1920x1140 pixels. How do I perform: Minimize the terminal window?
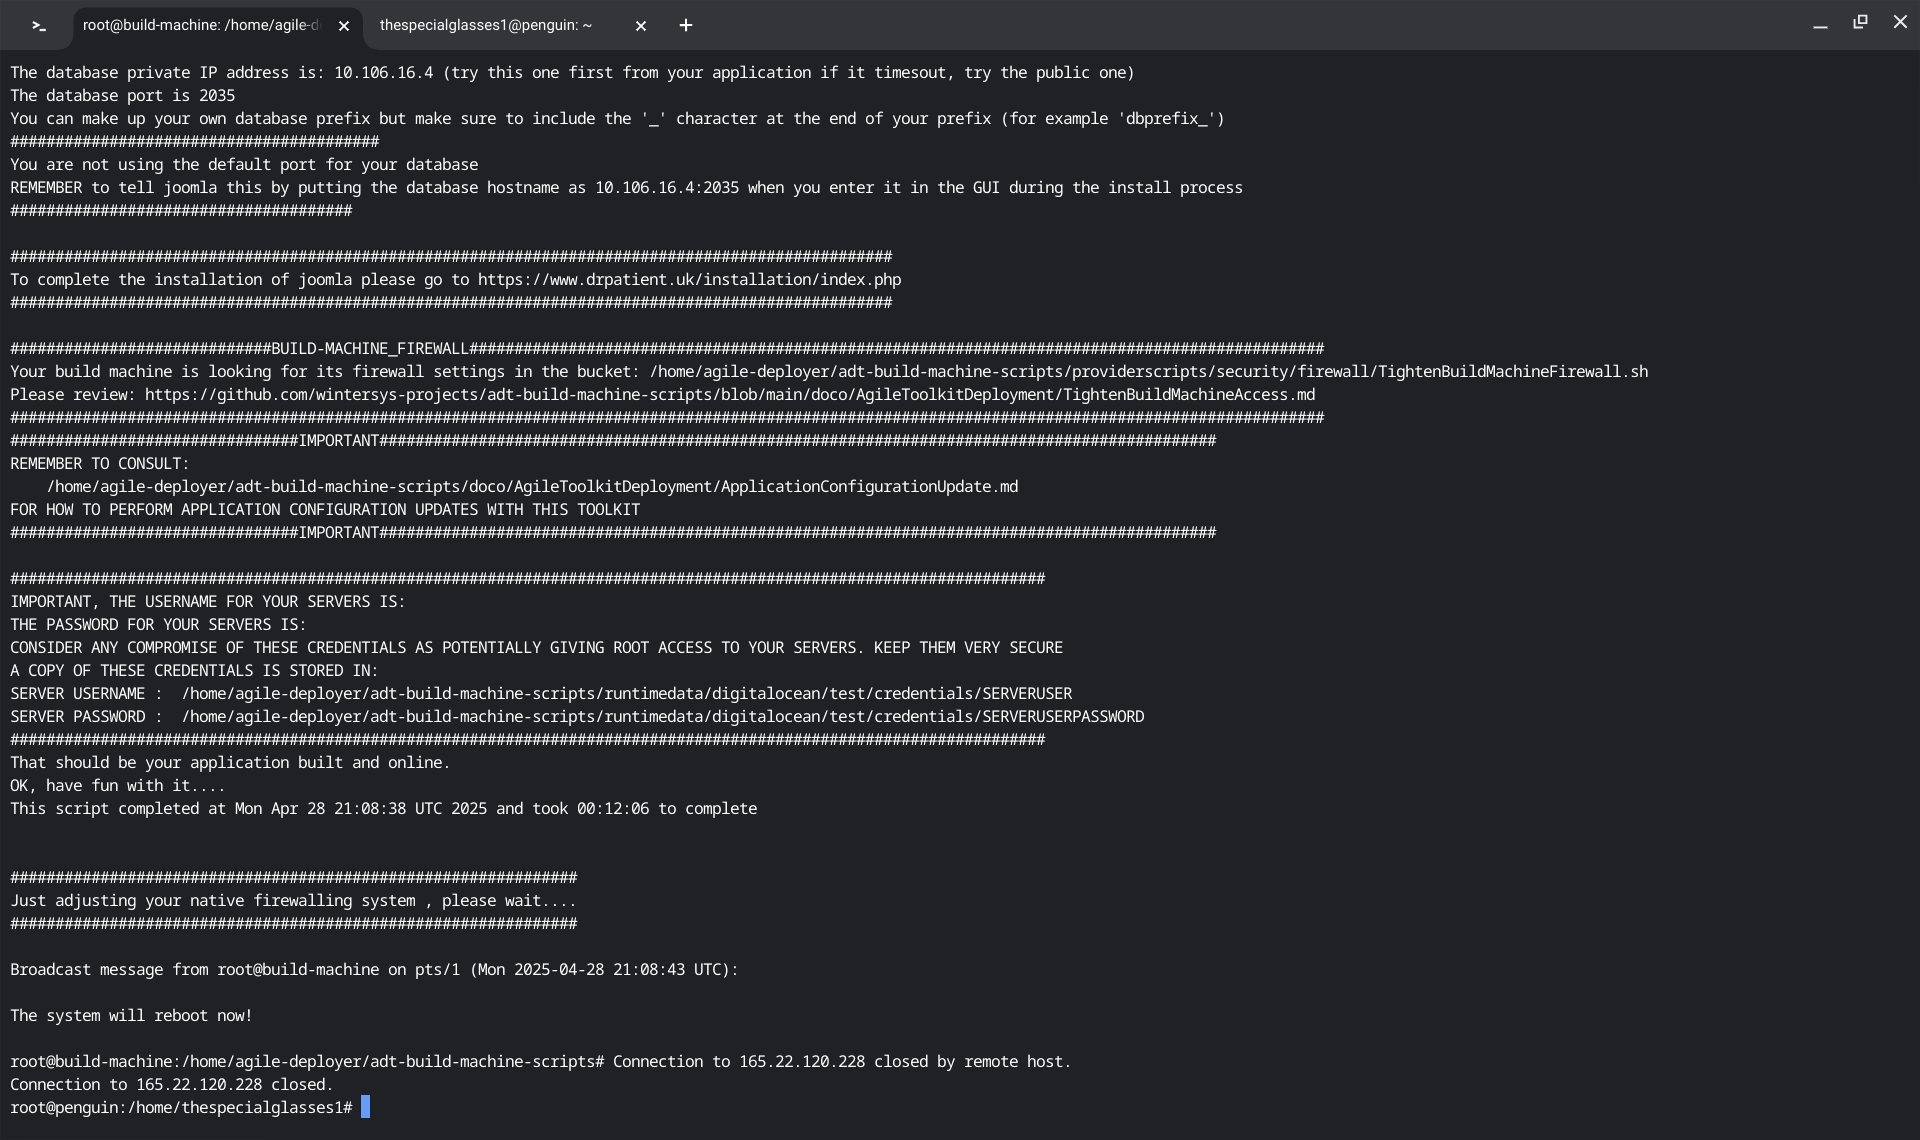(x=1820, y=25)
